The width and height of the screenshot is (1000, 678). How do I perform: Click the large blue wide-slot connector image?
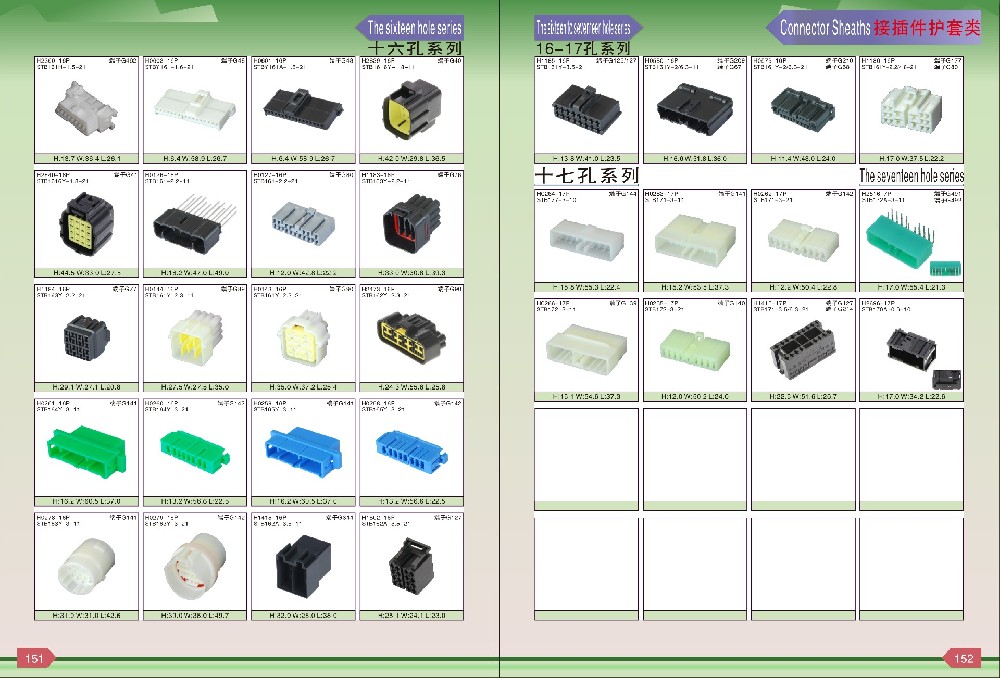[x=303, y=451]
